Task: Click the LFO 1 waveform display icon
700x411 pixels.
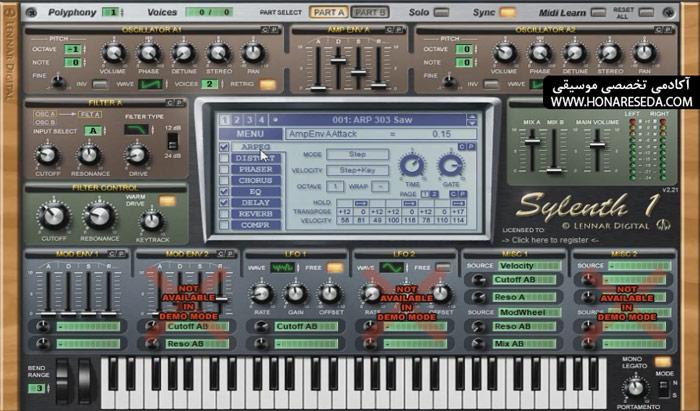Action: pos(282,268)
